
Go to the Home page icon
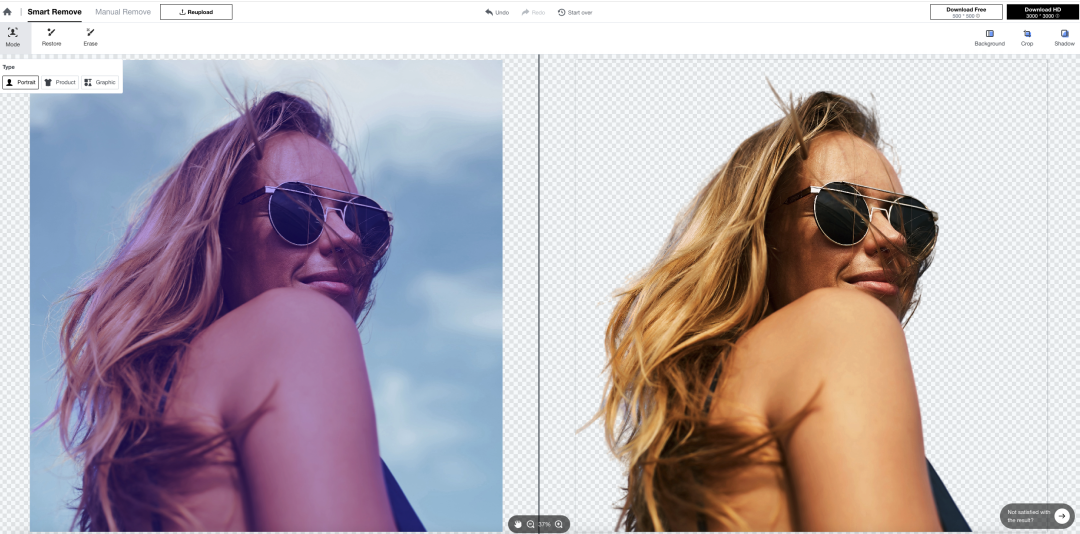tap(8, 12)
